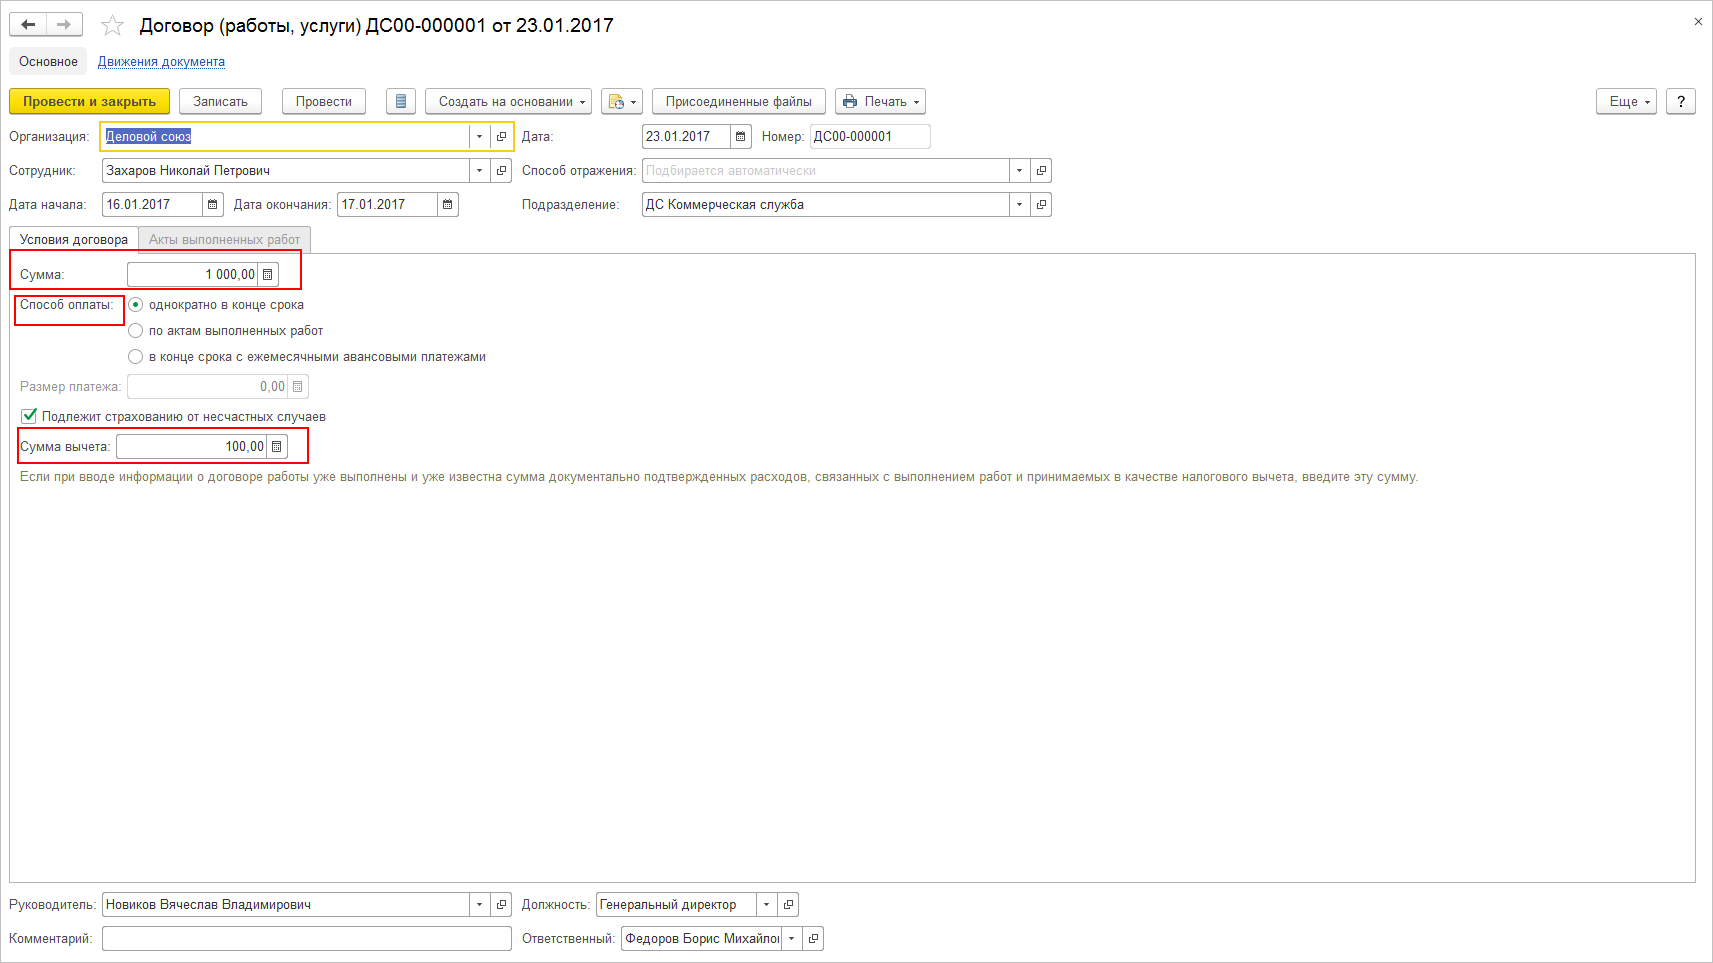The height and width of the screenshot is (963, 1713).
Task: Open the Еще menu
Action: [x=1627, y=101]
